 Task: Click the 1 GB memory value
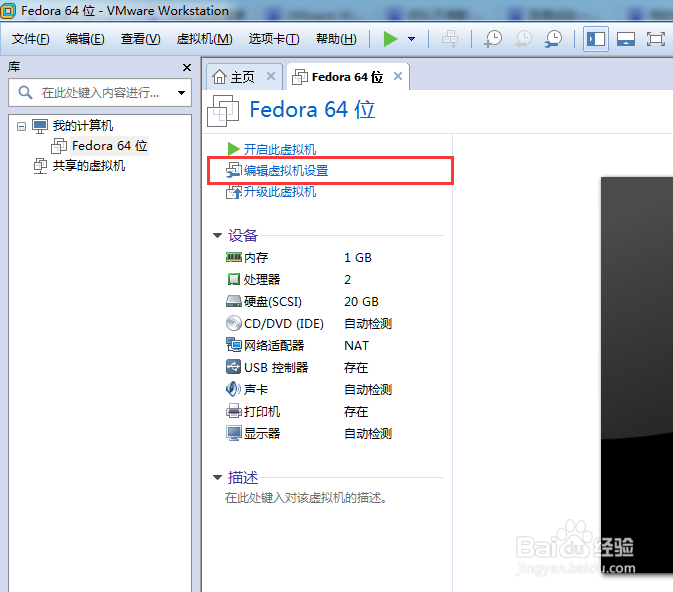point(358,258)
